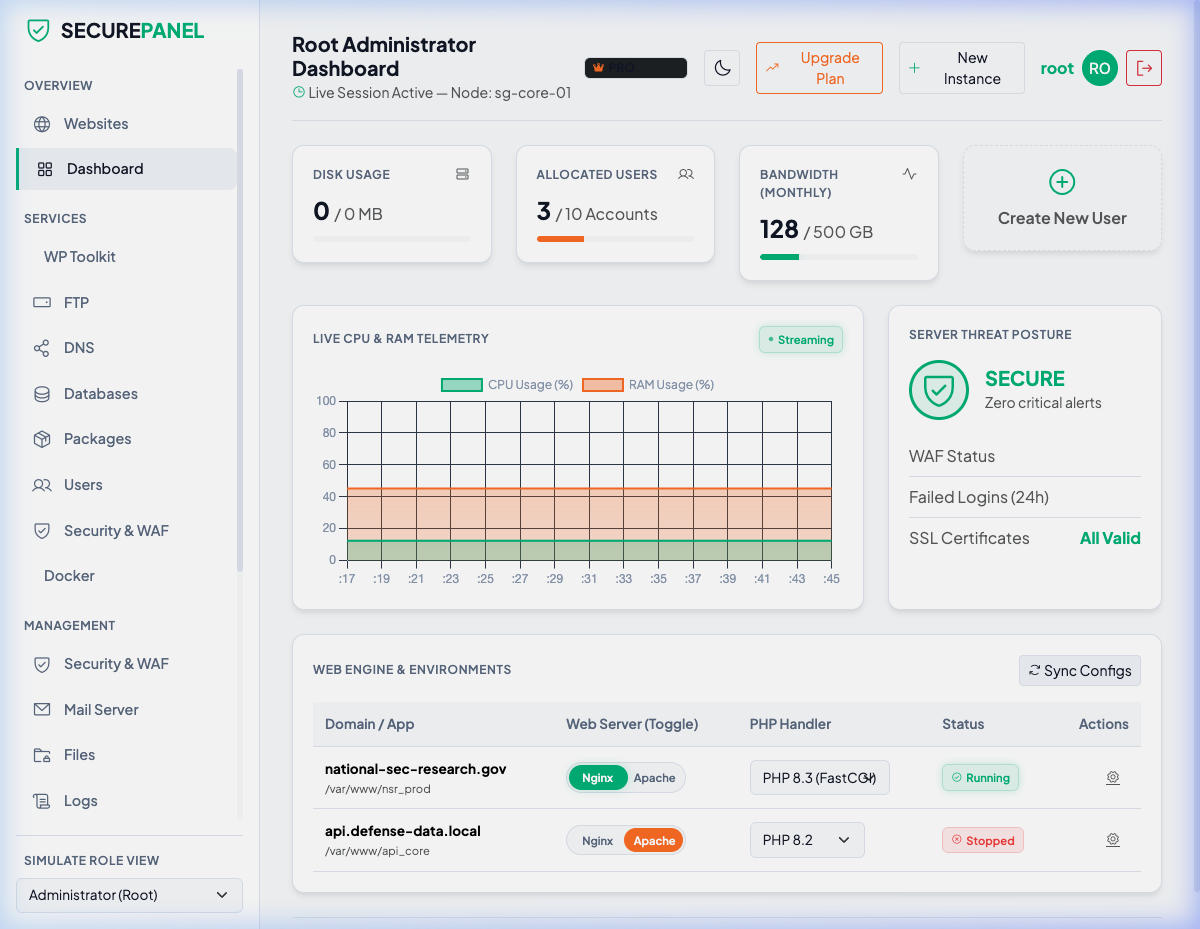
Task: Open settings gear for api.defense-data.local
Action: 1113,841
